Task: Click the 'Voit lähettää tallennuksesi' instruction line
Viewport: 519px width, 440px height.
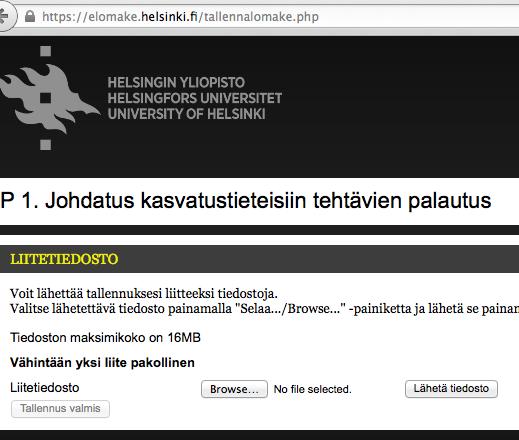Action: click(144, 294)
